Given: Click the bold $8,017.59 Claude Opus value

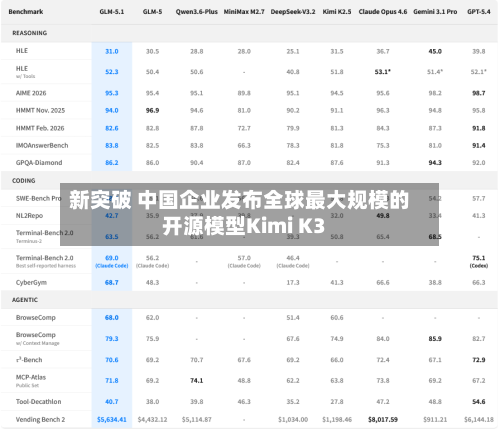Looking at the screenshot, I should click(x=383, y=419).
